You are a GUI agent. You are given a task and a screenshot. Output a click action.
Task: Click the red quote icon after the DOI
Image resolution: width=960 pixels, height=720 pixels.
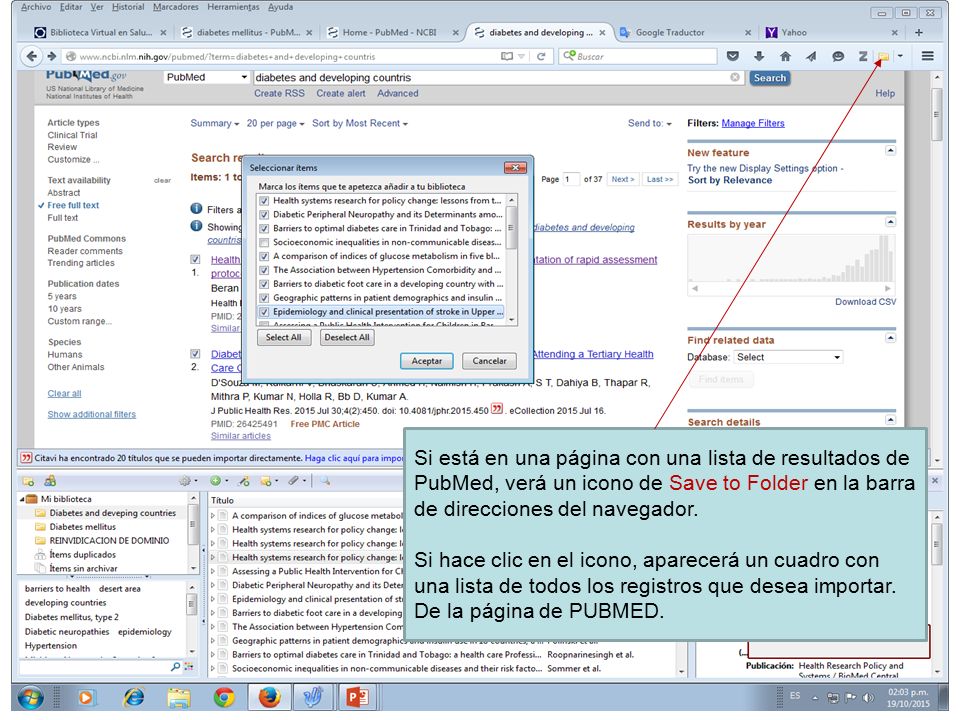[x=497, y=409]
